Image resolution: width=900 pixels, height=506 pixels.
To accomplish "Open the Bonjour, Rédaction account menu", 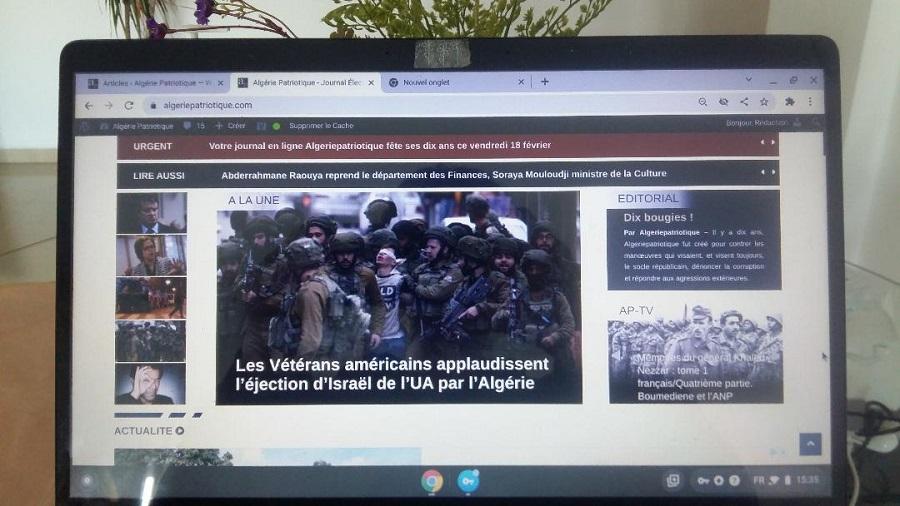I will coord(763,123).
